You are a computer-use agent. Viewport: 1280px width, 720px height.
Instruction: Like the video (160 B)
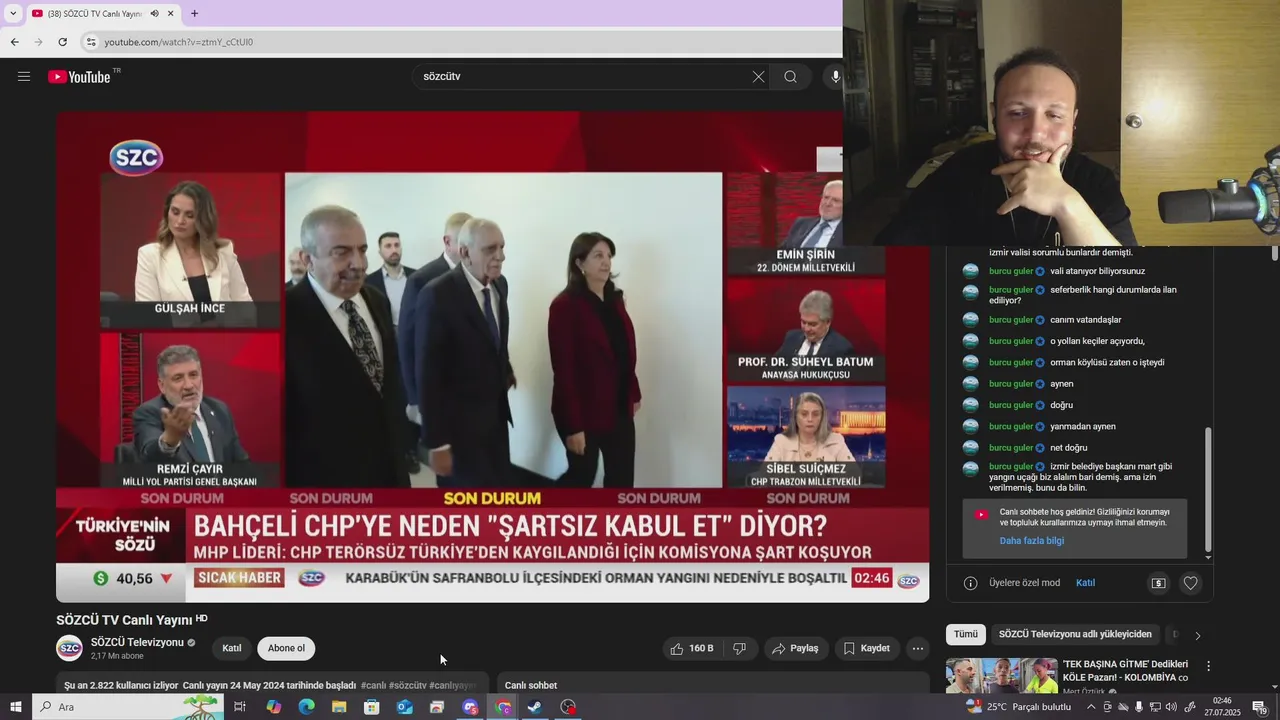pos(692,648)
